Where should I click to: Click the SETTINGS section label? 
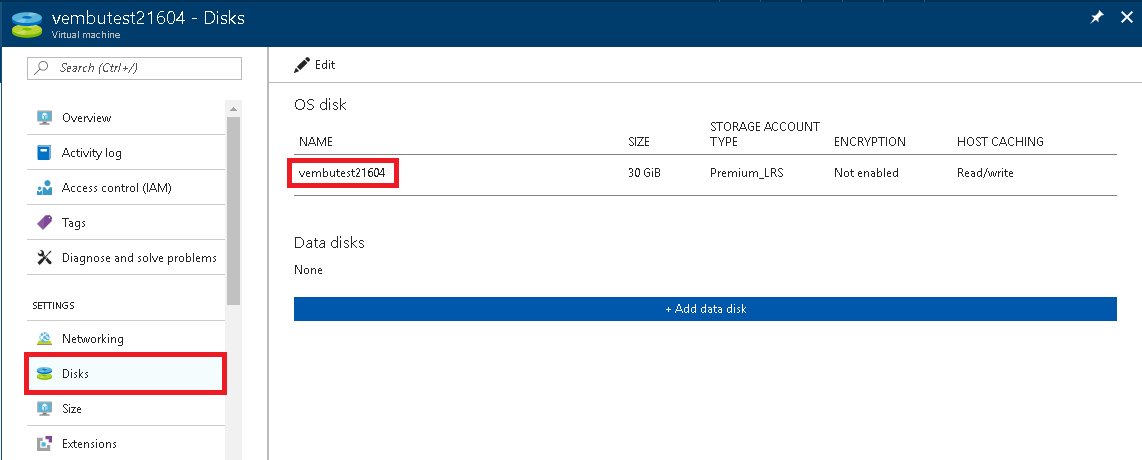(53, 306)
